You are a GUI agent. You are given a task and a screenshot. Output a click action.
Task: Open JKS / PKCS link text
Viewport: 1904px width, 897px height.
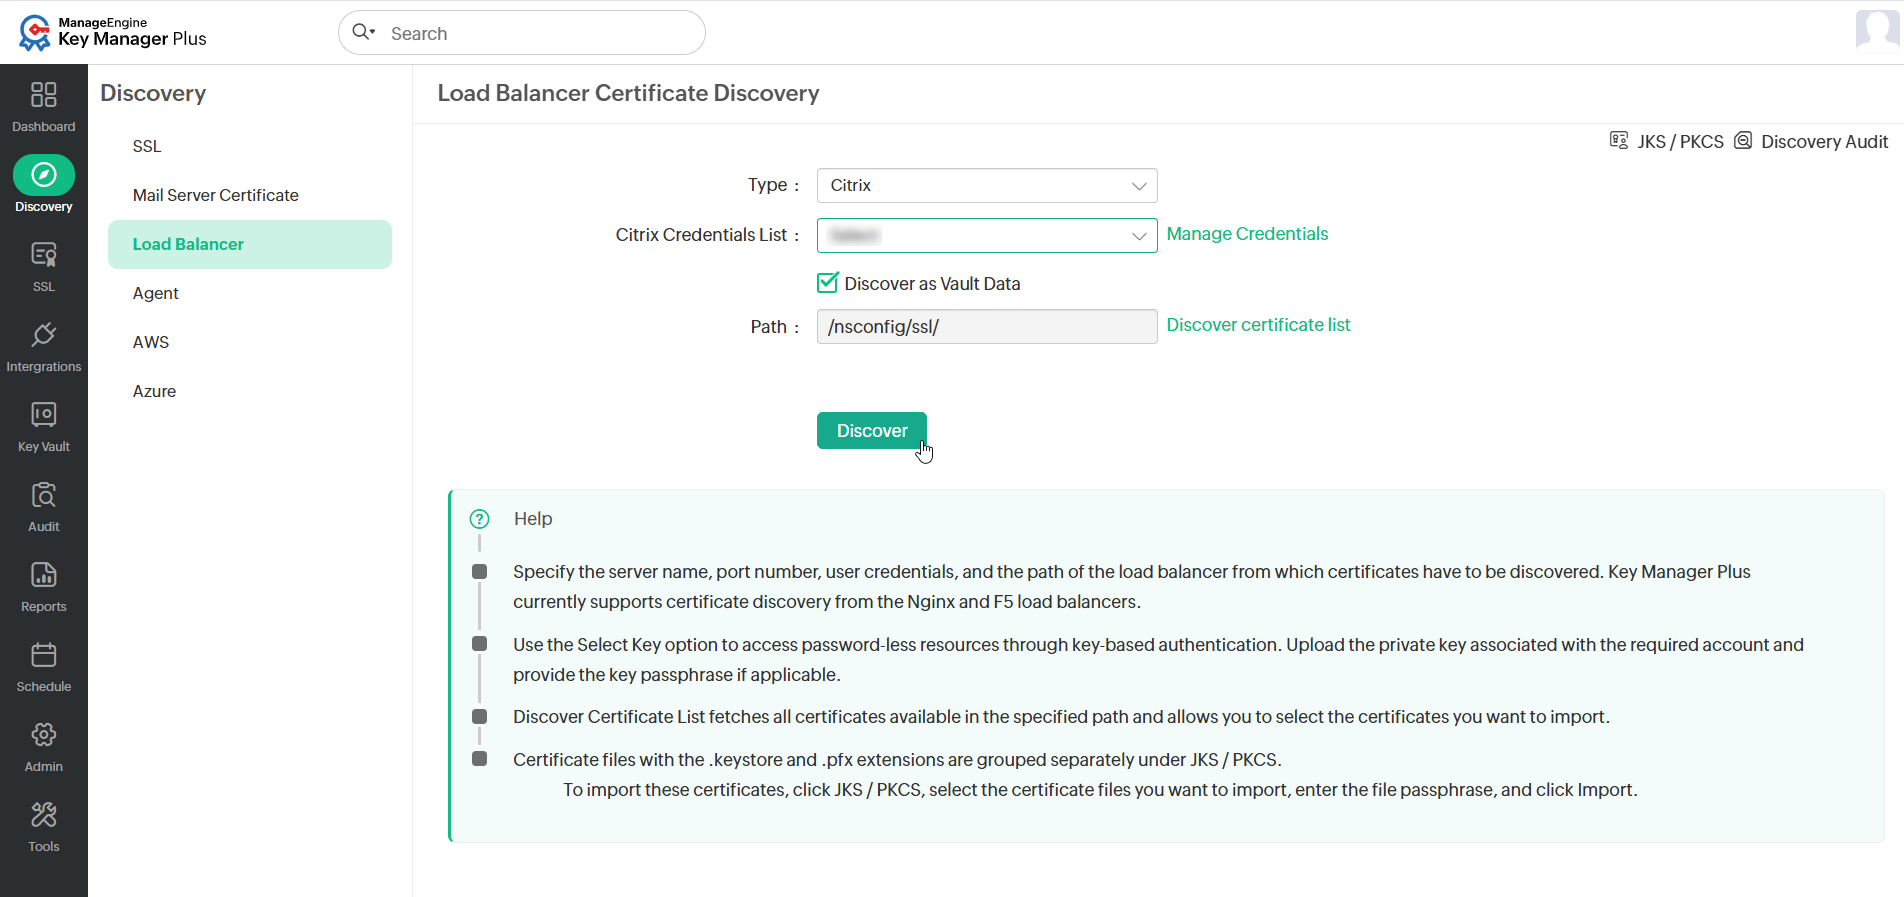[1680, 142]
